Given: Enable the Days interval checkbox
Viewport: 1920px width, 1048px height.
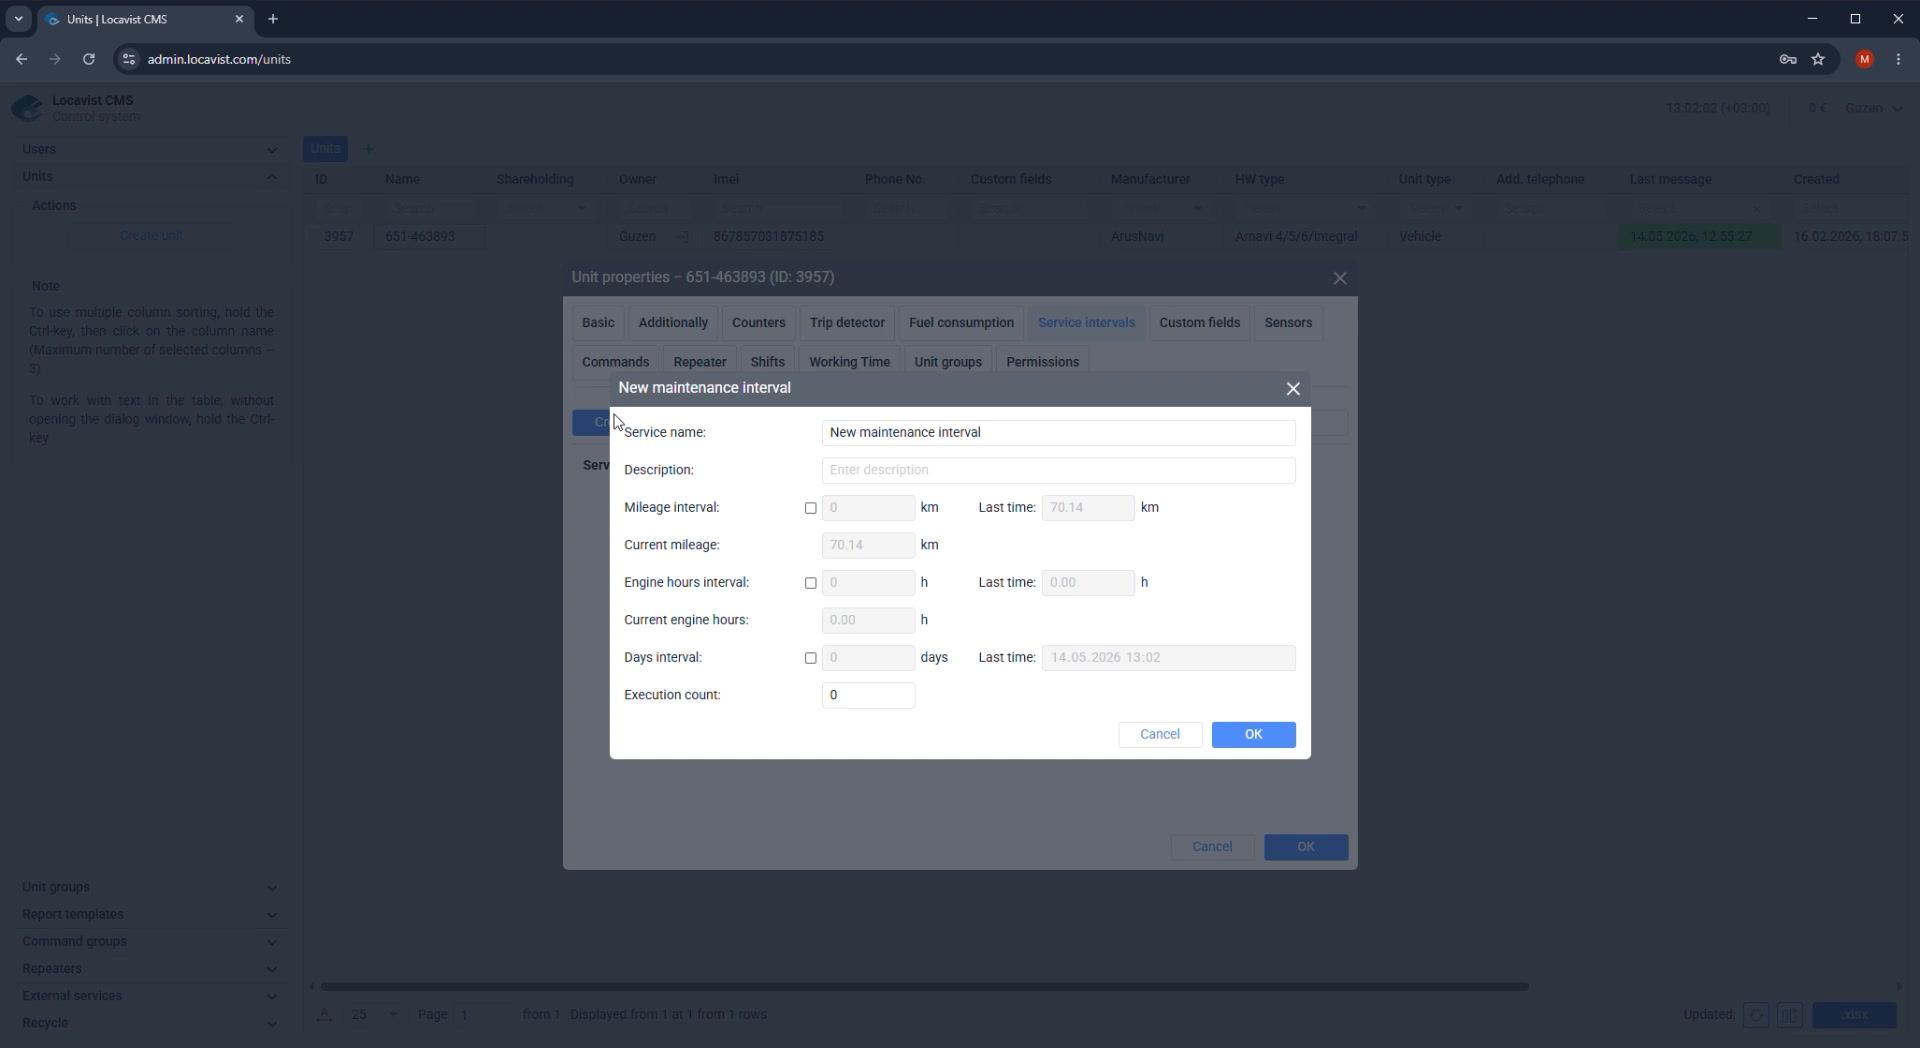Looking at the screenshot, I should (x=810, y=658).
